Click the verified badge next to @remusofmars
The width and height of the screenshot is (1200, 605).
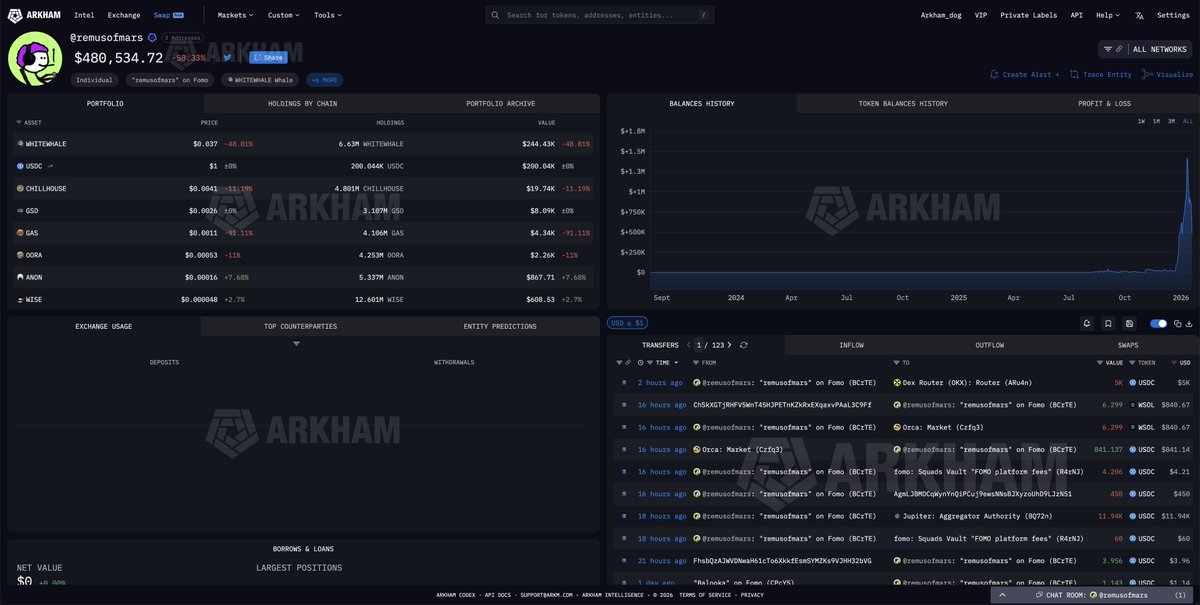click(152, 38)
